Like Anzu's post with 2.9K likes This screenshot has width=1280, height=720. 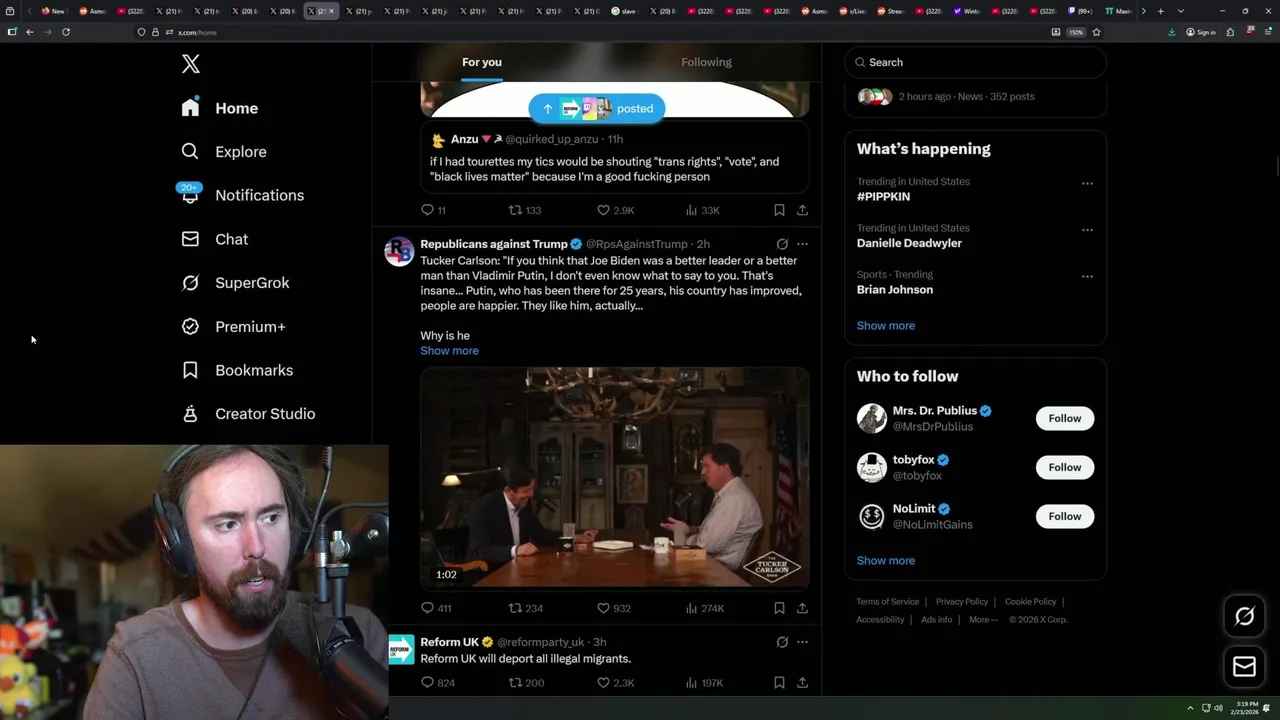pyautogui.click(x=615, y=210)
